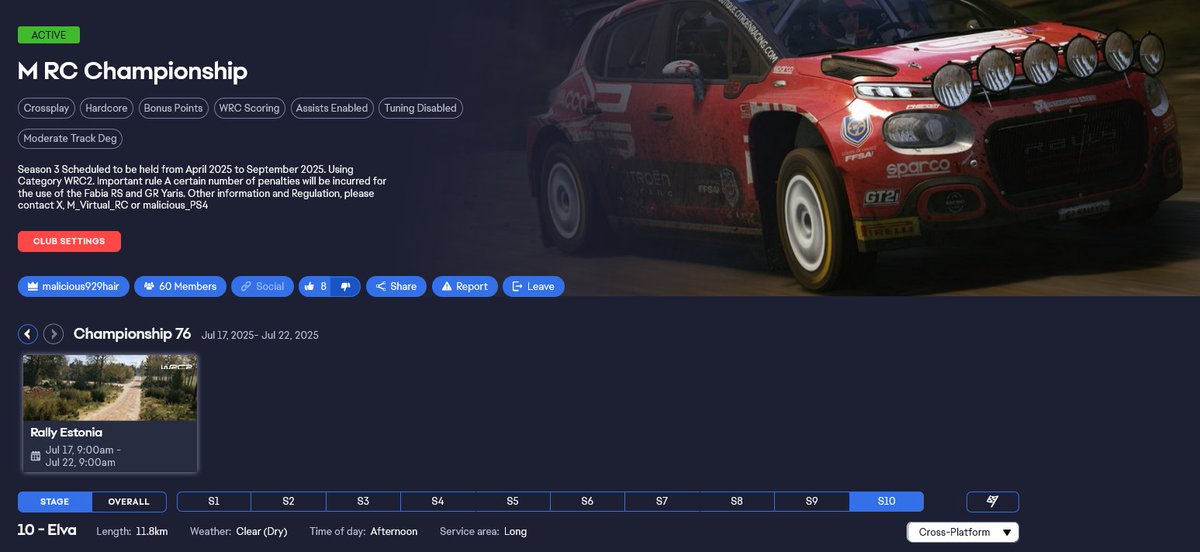Select stage tab S5
This screenshot has height=552, width=1200.
click(x=512, y=501)
